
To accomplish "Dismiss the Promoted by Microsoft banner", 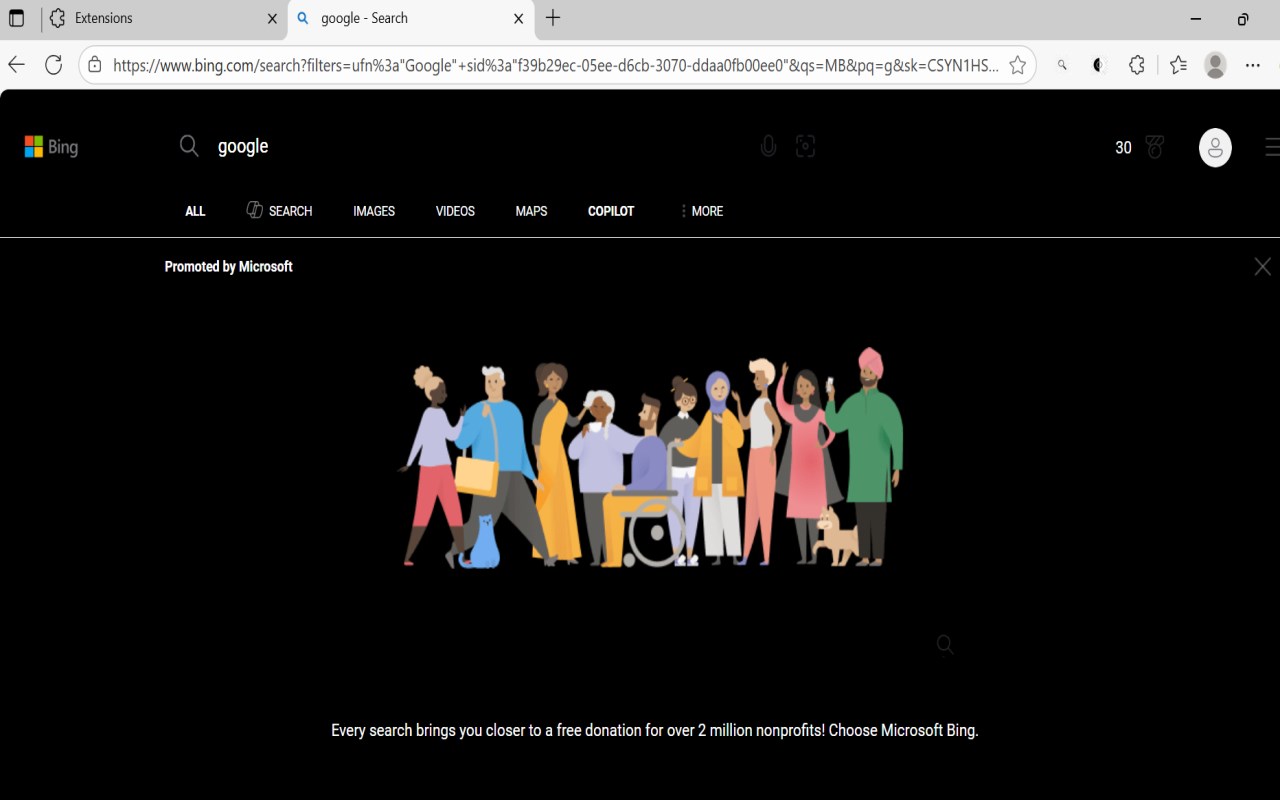I will point(1262,266).
